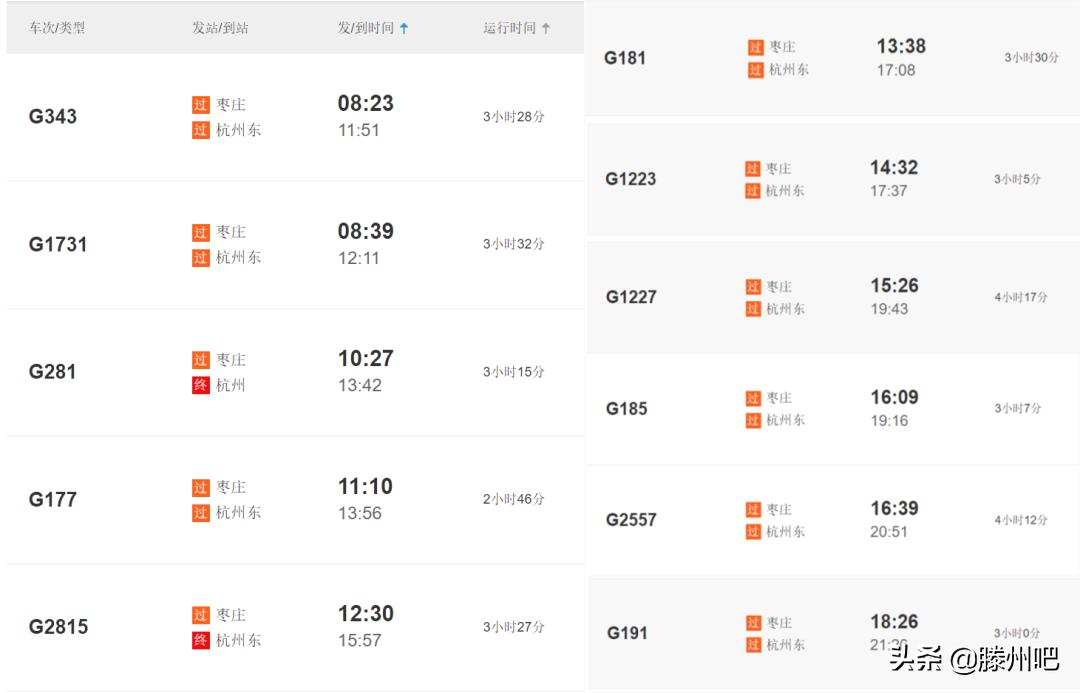Sort by 发/到时间 column arrow

tap(404, 28)
